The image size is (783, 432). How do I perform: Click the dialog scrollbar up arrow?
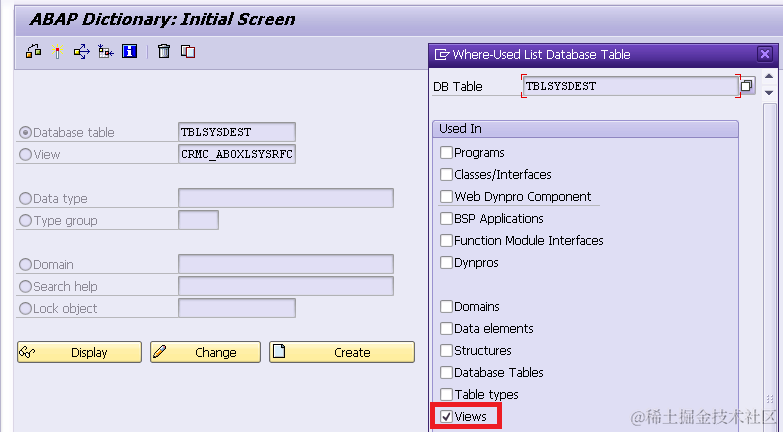(769, 76)
